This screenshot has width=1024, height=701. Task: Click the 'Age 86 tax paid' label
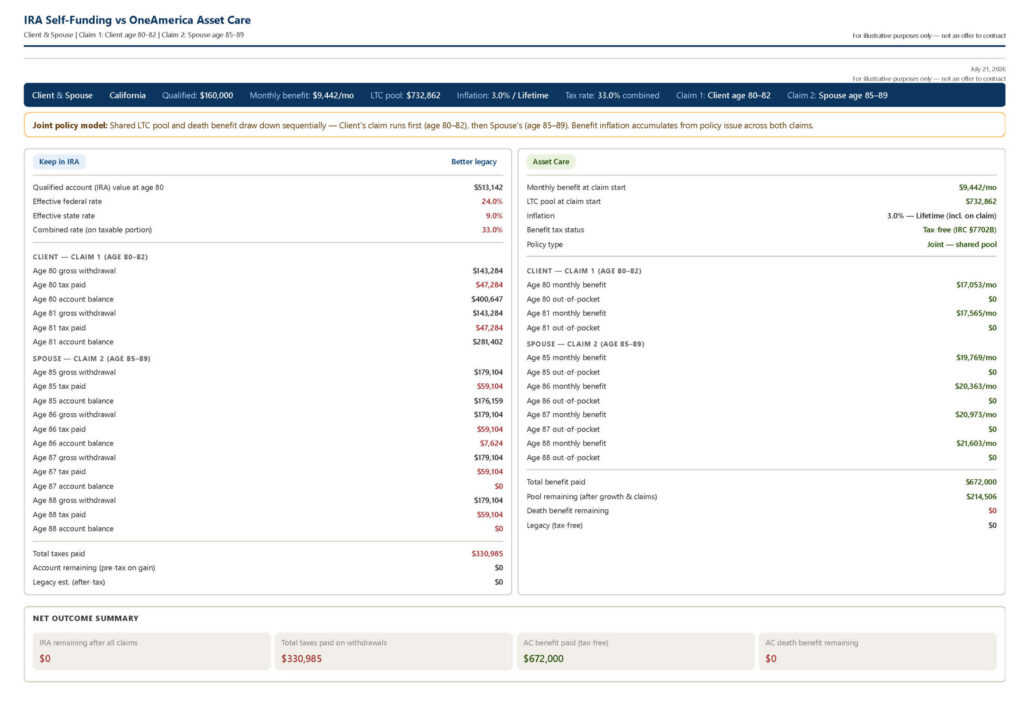click(59, 429)
